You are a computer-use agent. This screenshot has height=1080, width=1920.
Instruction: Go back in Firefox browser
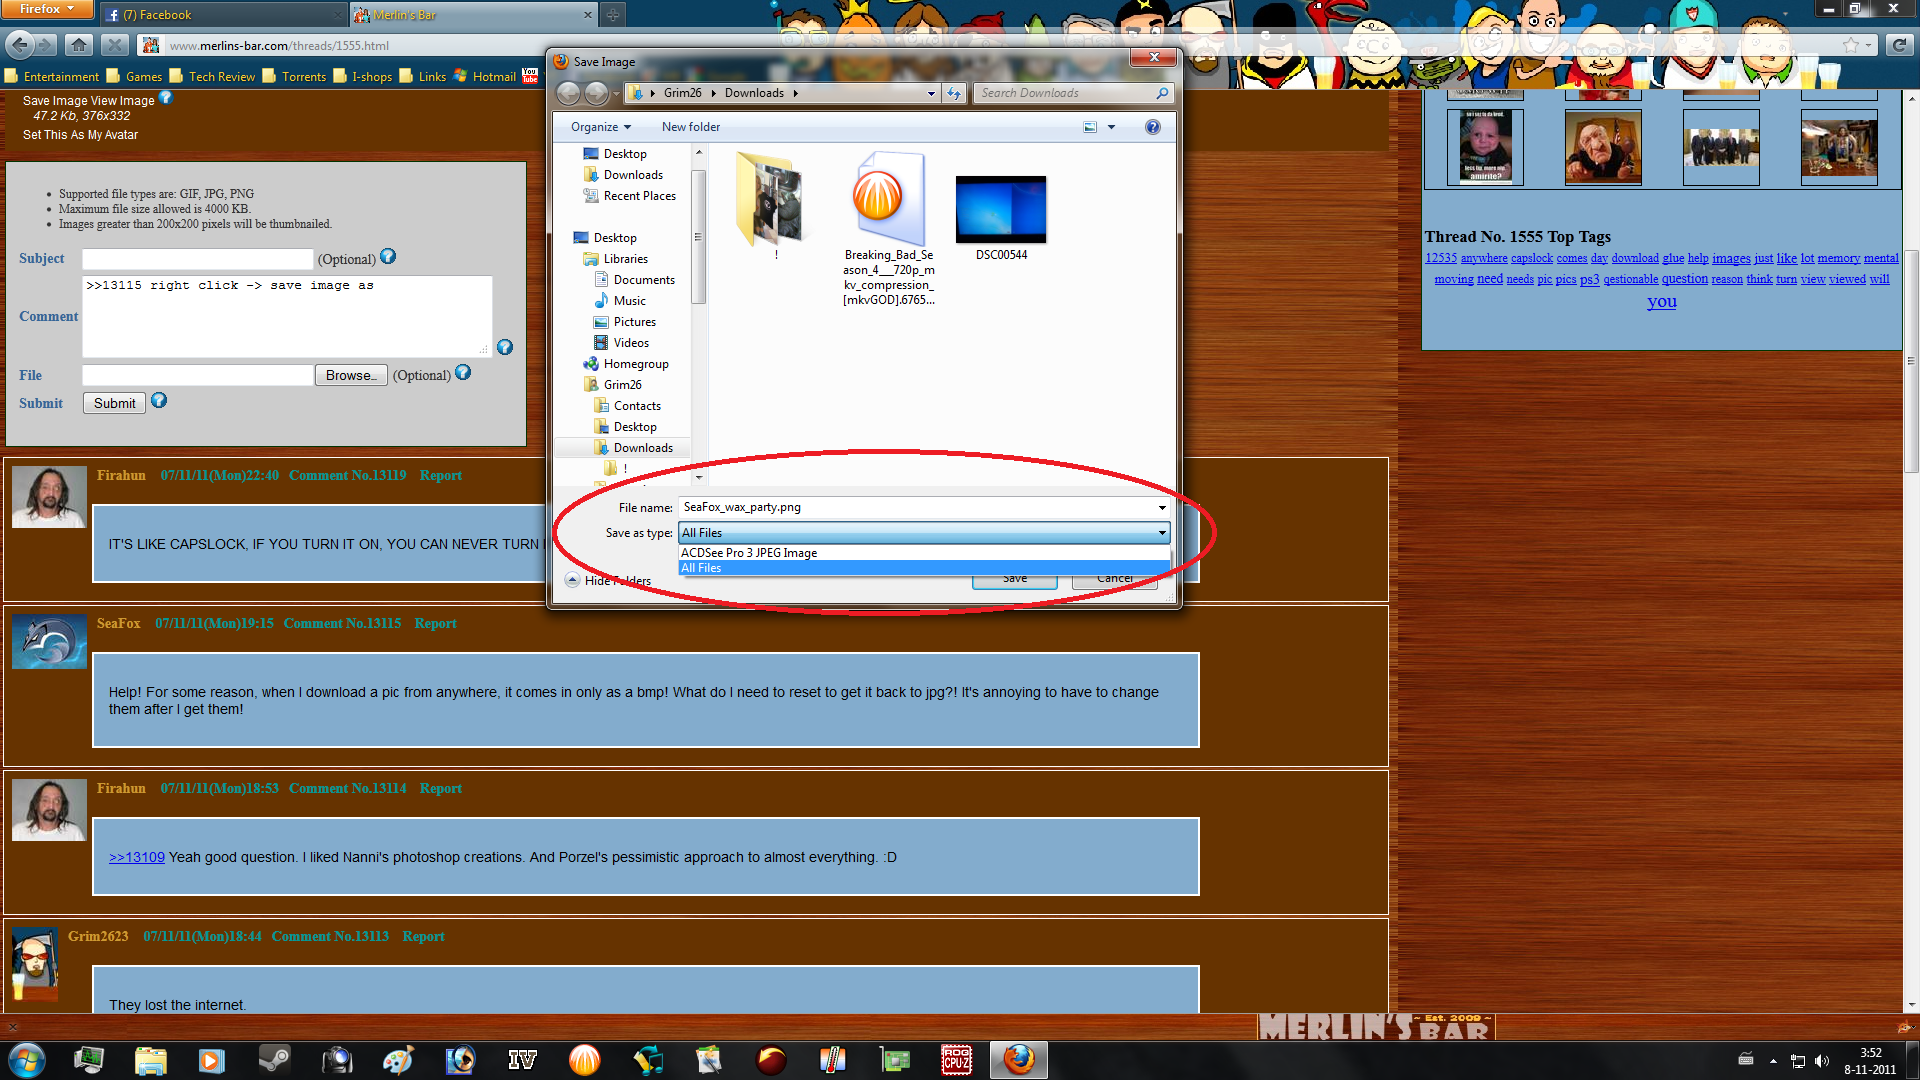coord(19,45)
